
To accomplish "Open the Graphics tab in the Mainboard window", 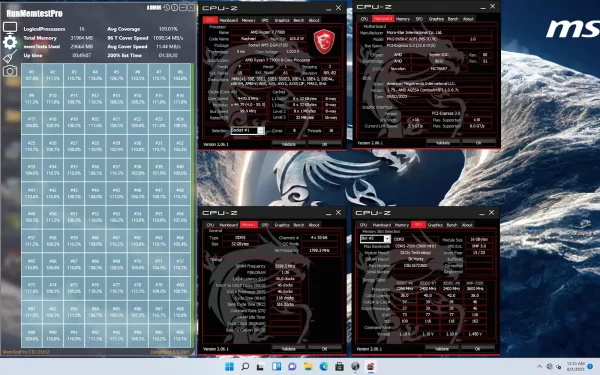I will click(436, 19).
